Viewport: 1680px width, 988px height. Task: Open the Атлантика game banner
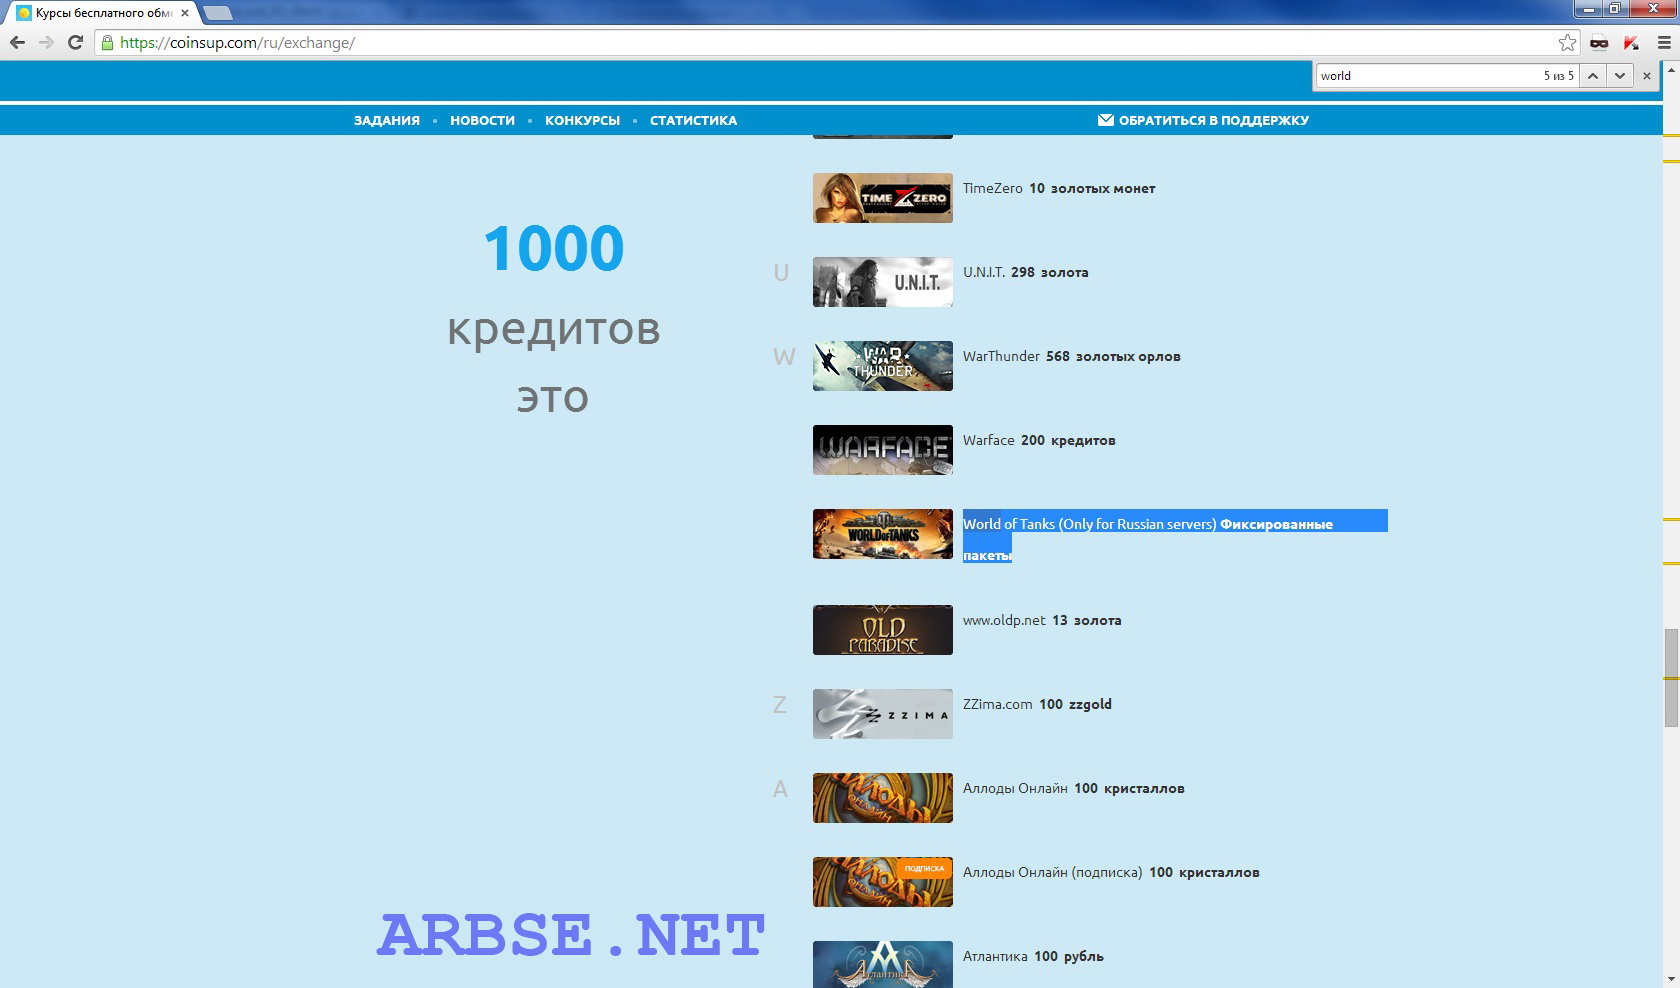(x=883, y=964)
